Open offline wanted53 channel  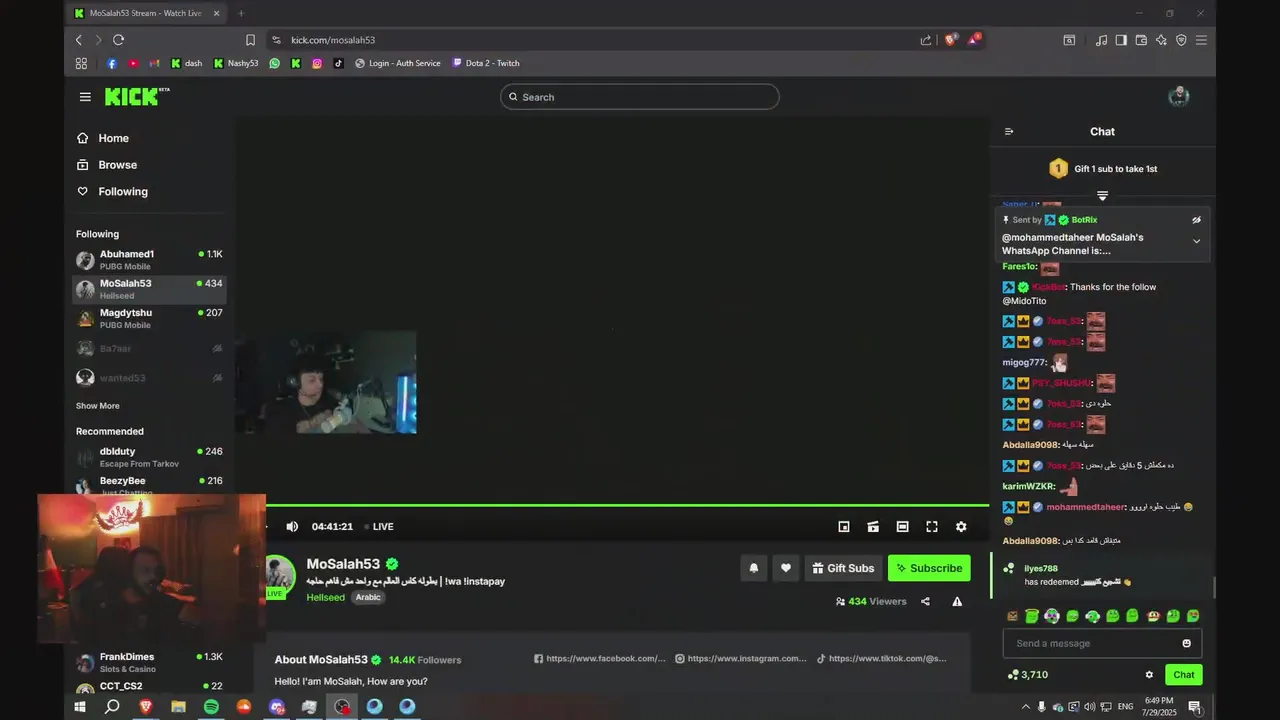(x=149, y=378)
